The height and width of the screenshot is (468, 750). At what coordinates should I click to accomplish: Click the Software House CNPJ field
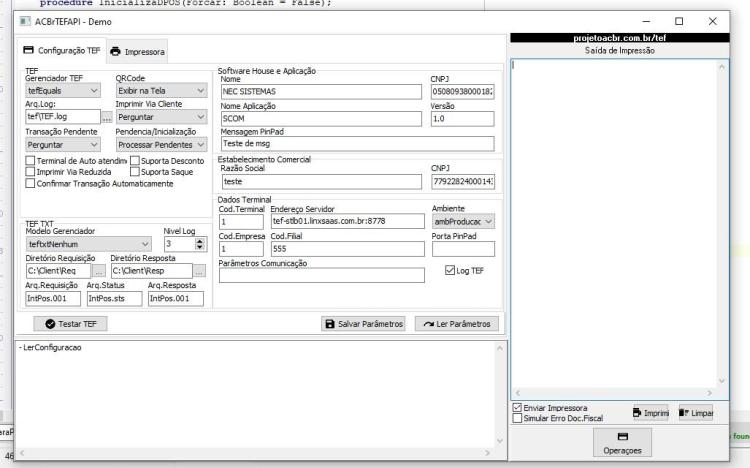[463, 91]
